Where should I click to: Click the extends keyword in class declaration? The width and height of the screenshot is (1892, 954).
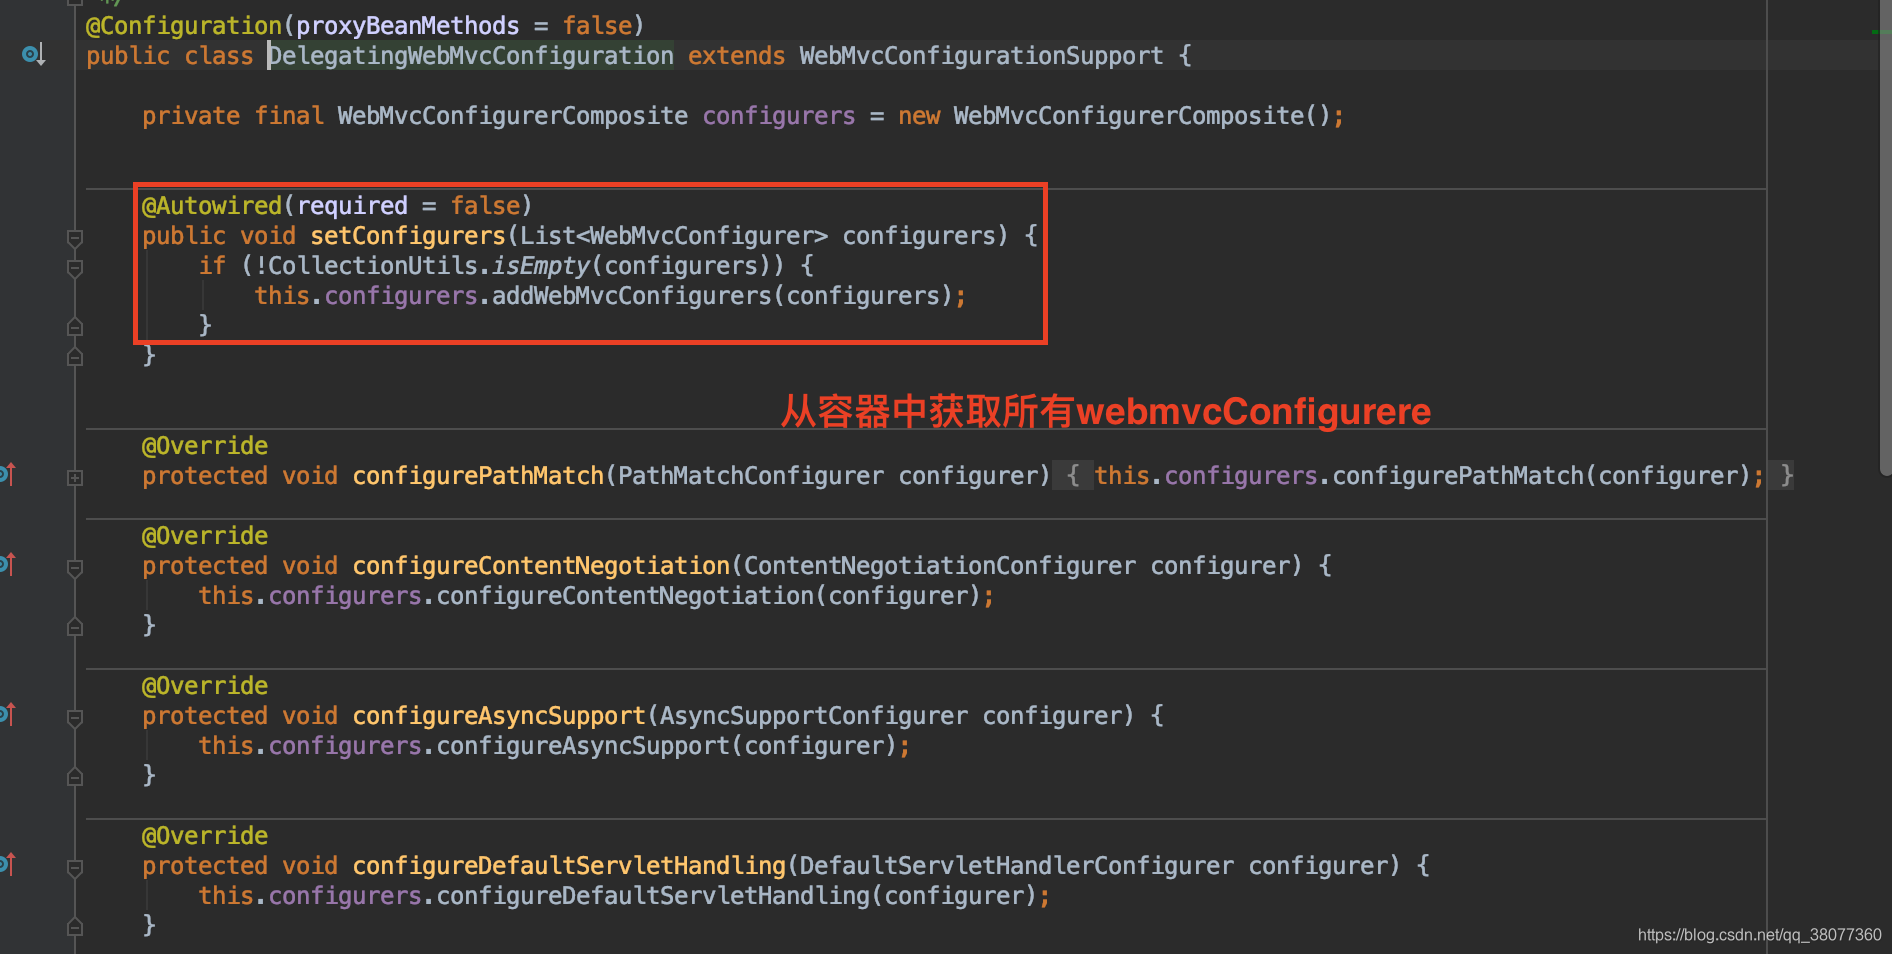pos(737,56)
